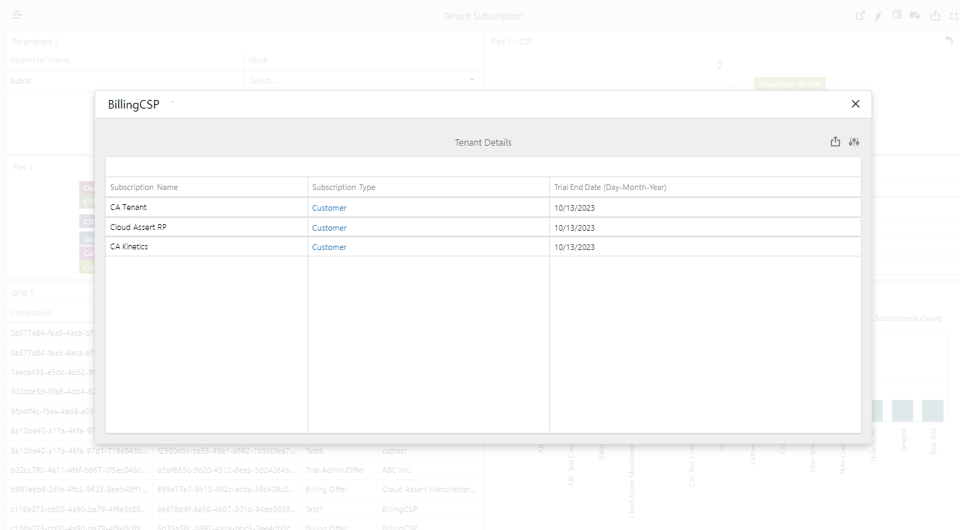Click the Cloud Assert Manchester cell in Grid 1
960x530 pixels.
pyautogui.click(x=429, y=490)
